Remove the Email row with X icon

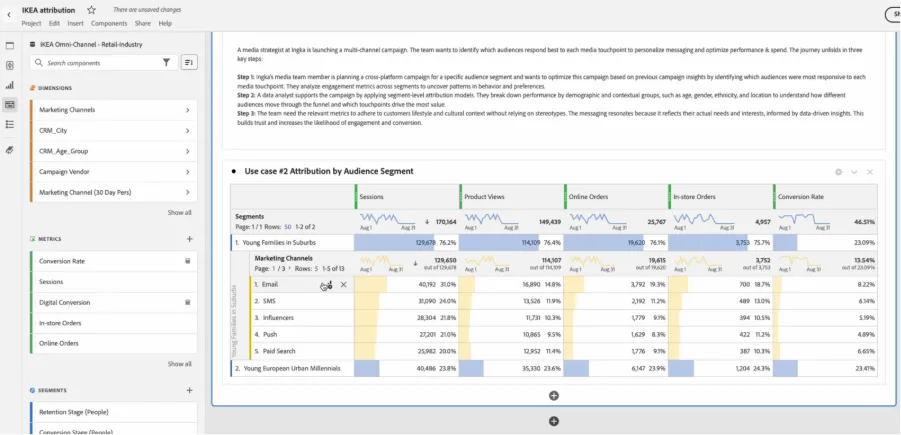(x=344, y=284)
